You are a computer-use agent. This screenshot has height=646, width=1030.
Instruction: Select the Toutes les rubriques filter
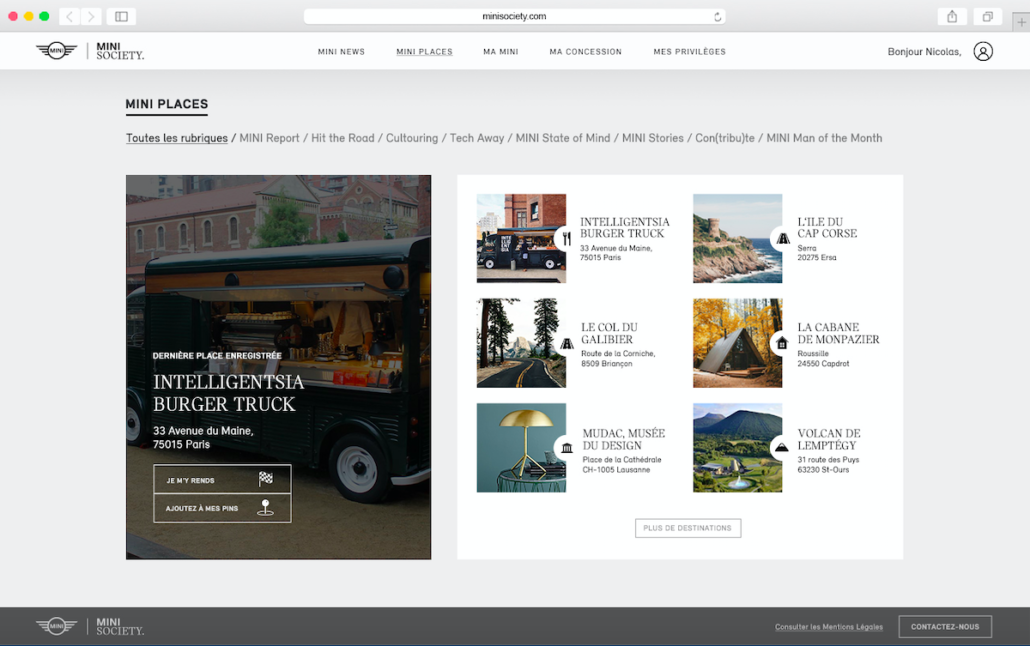177,138
